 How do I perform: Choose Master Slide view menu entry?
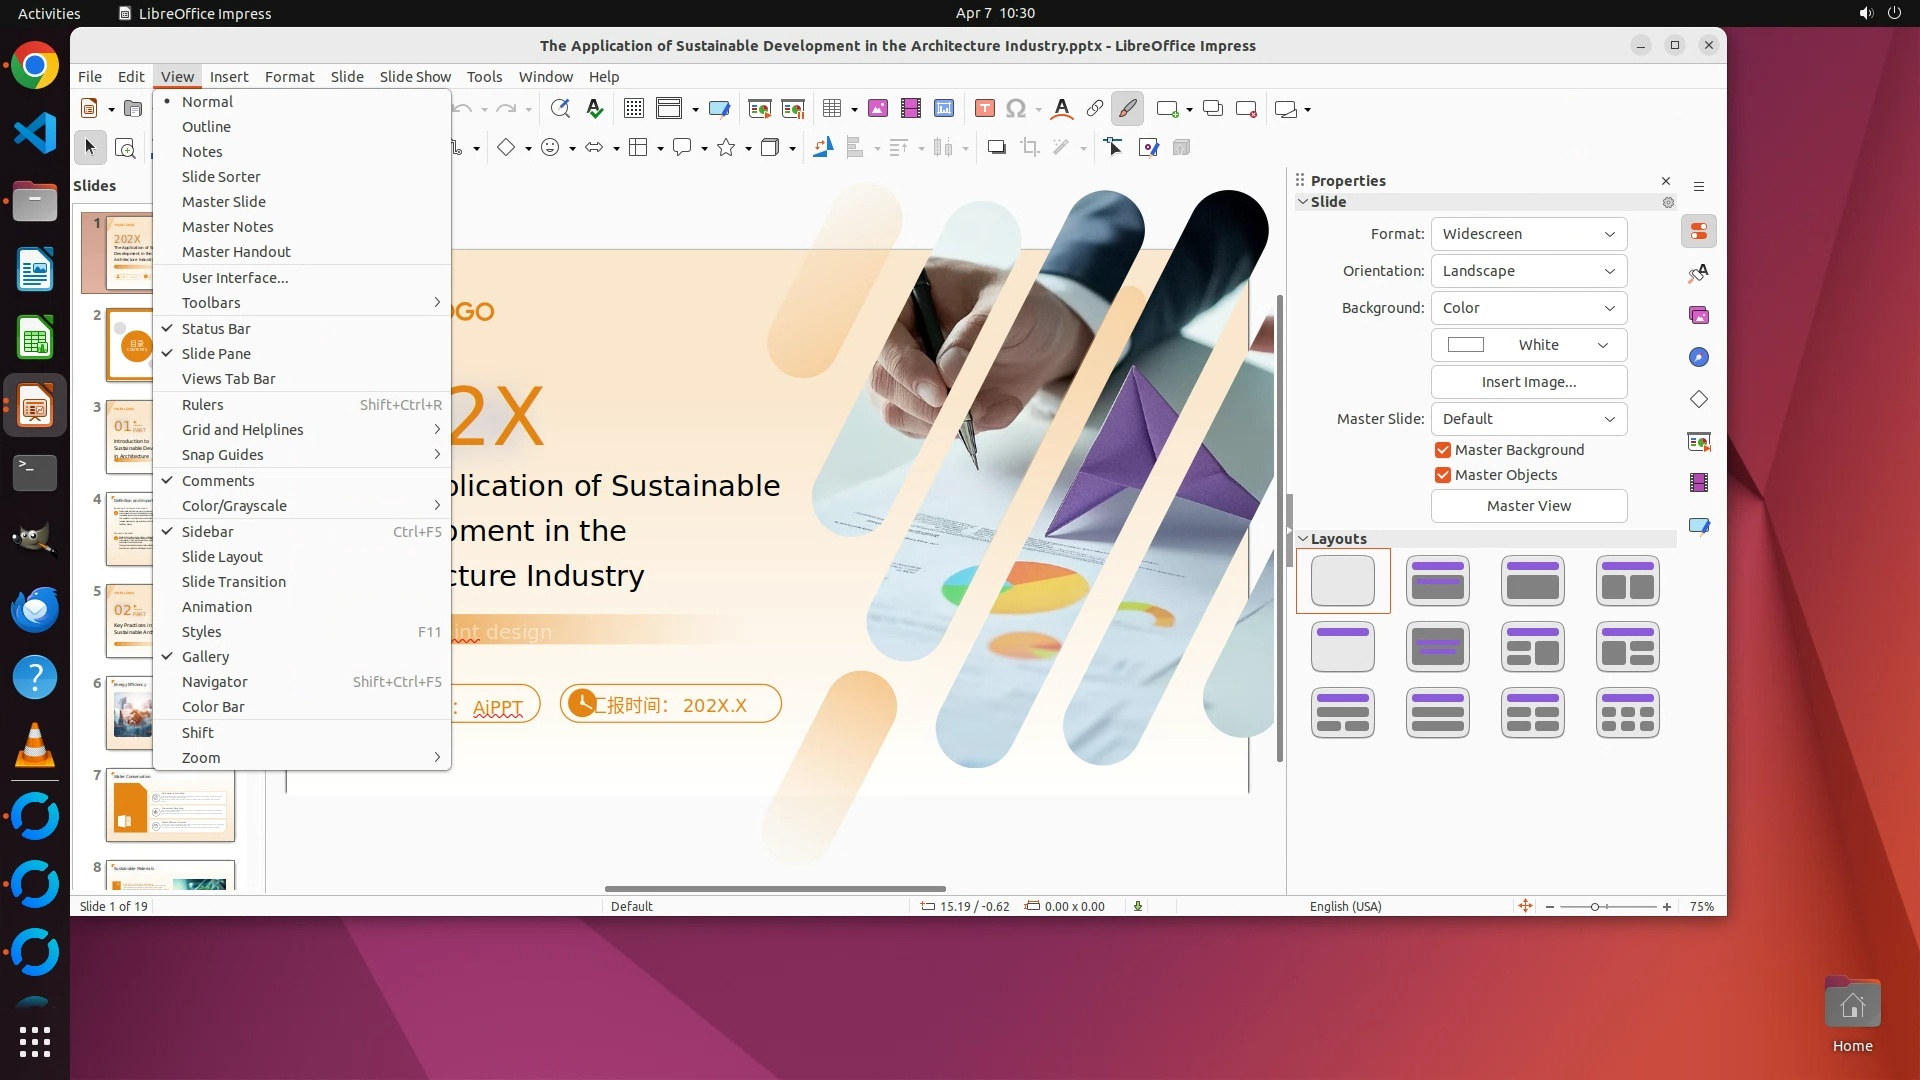pos(224,202)
